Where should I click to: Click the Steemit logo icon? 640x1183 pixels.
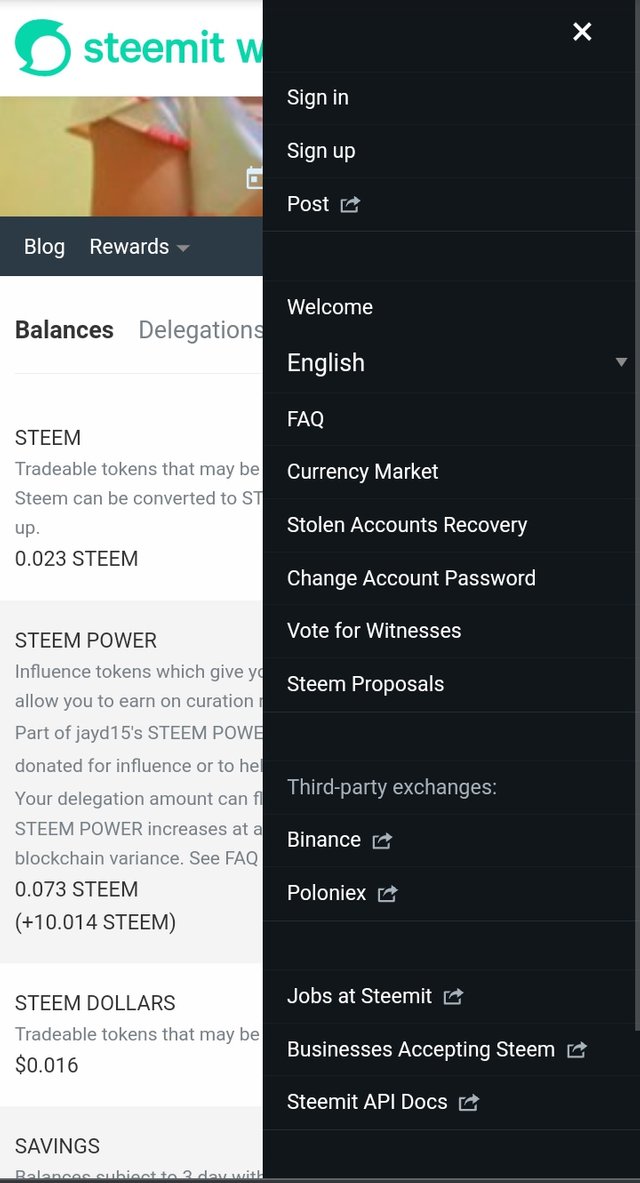tap(43, 48)
